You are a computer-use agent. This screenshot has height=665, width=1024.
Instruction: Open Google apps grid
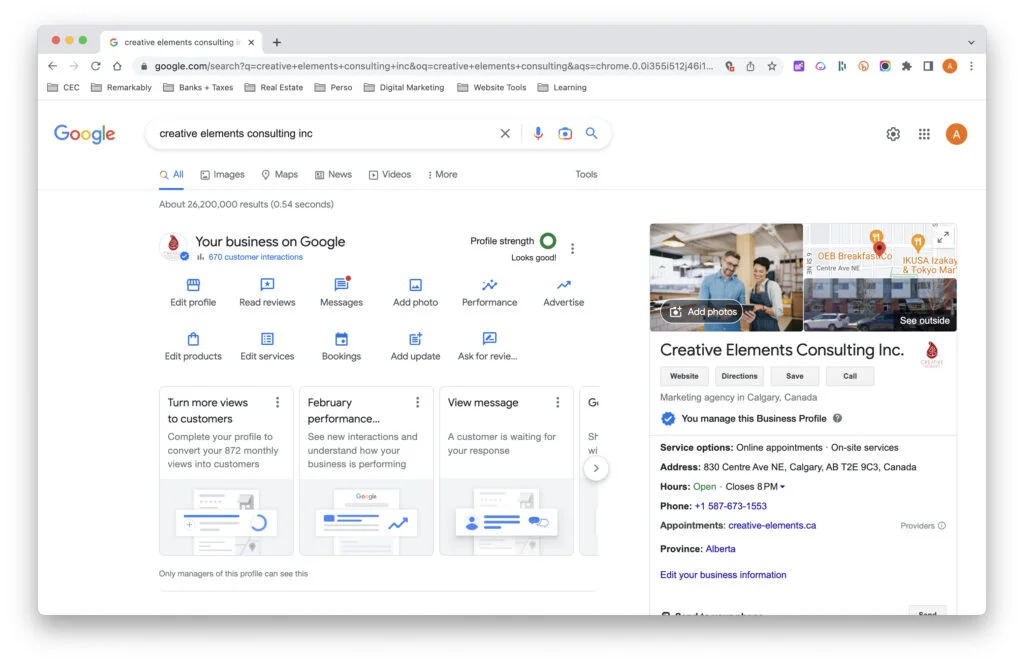pyautogui.click(x=924, y=134)
